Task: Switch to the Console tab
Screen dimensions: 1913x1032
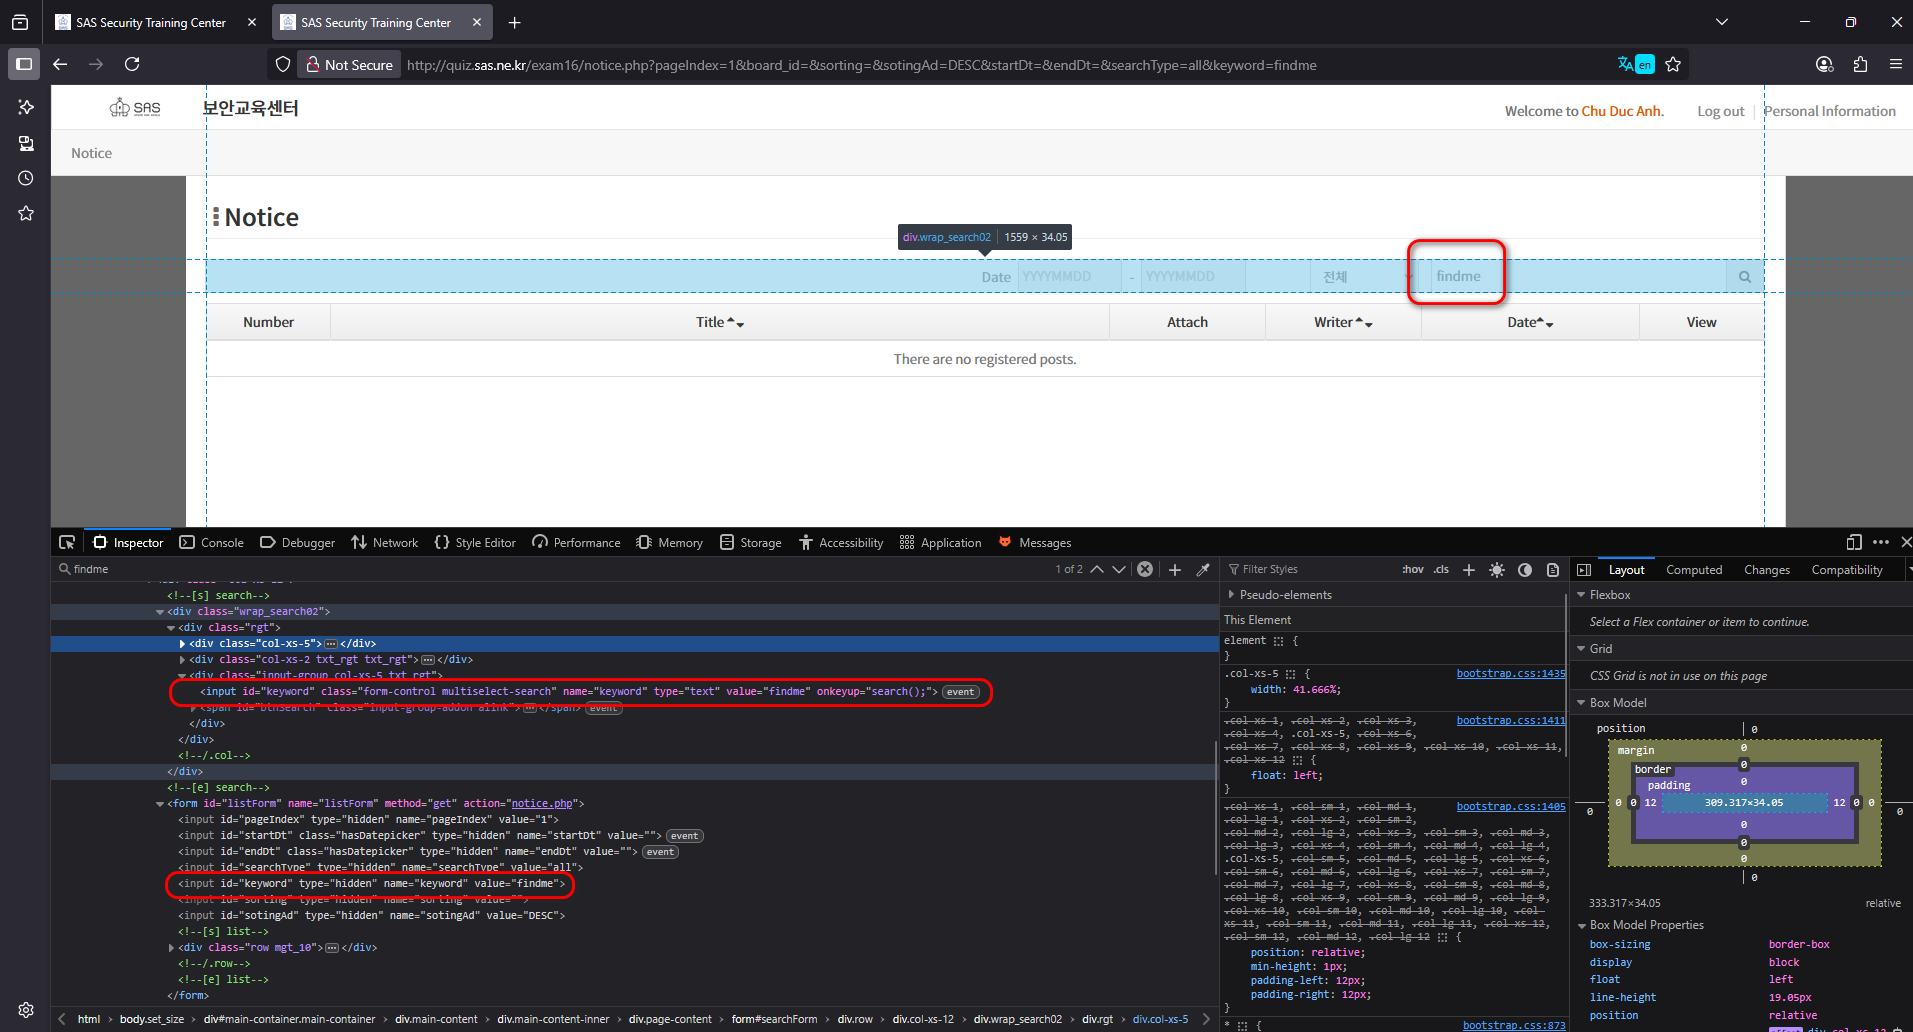Action: coord(212,542)
